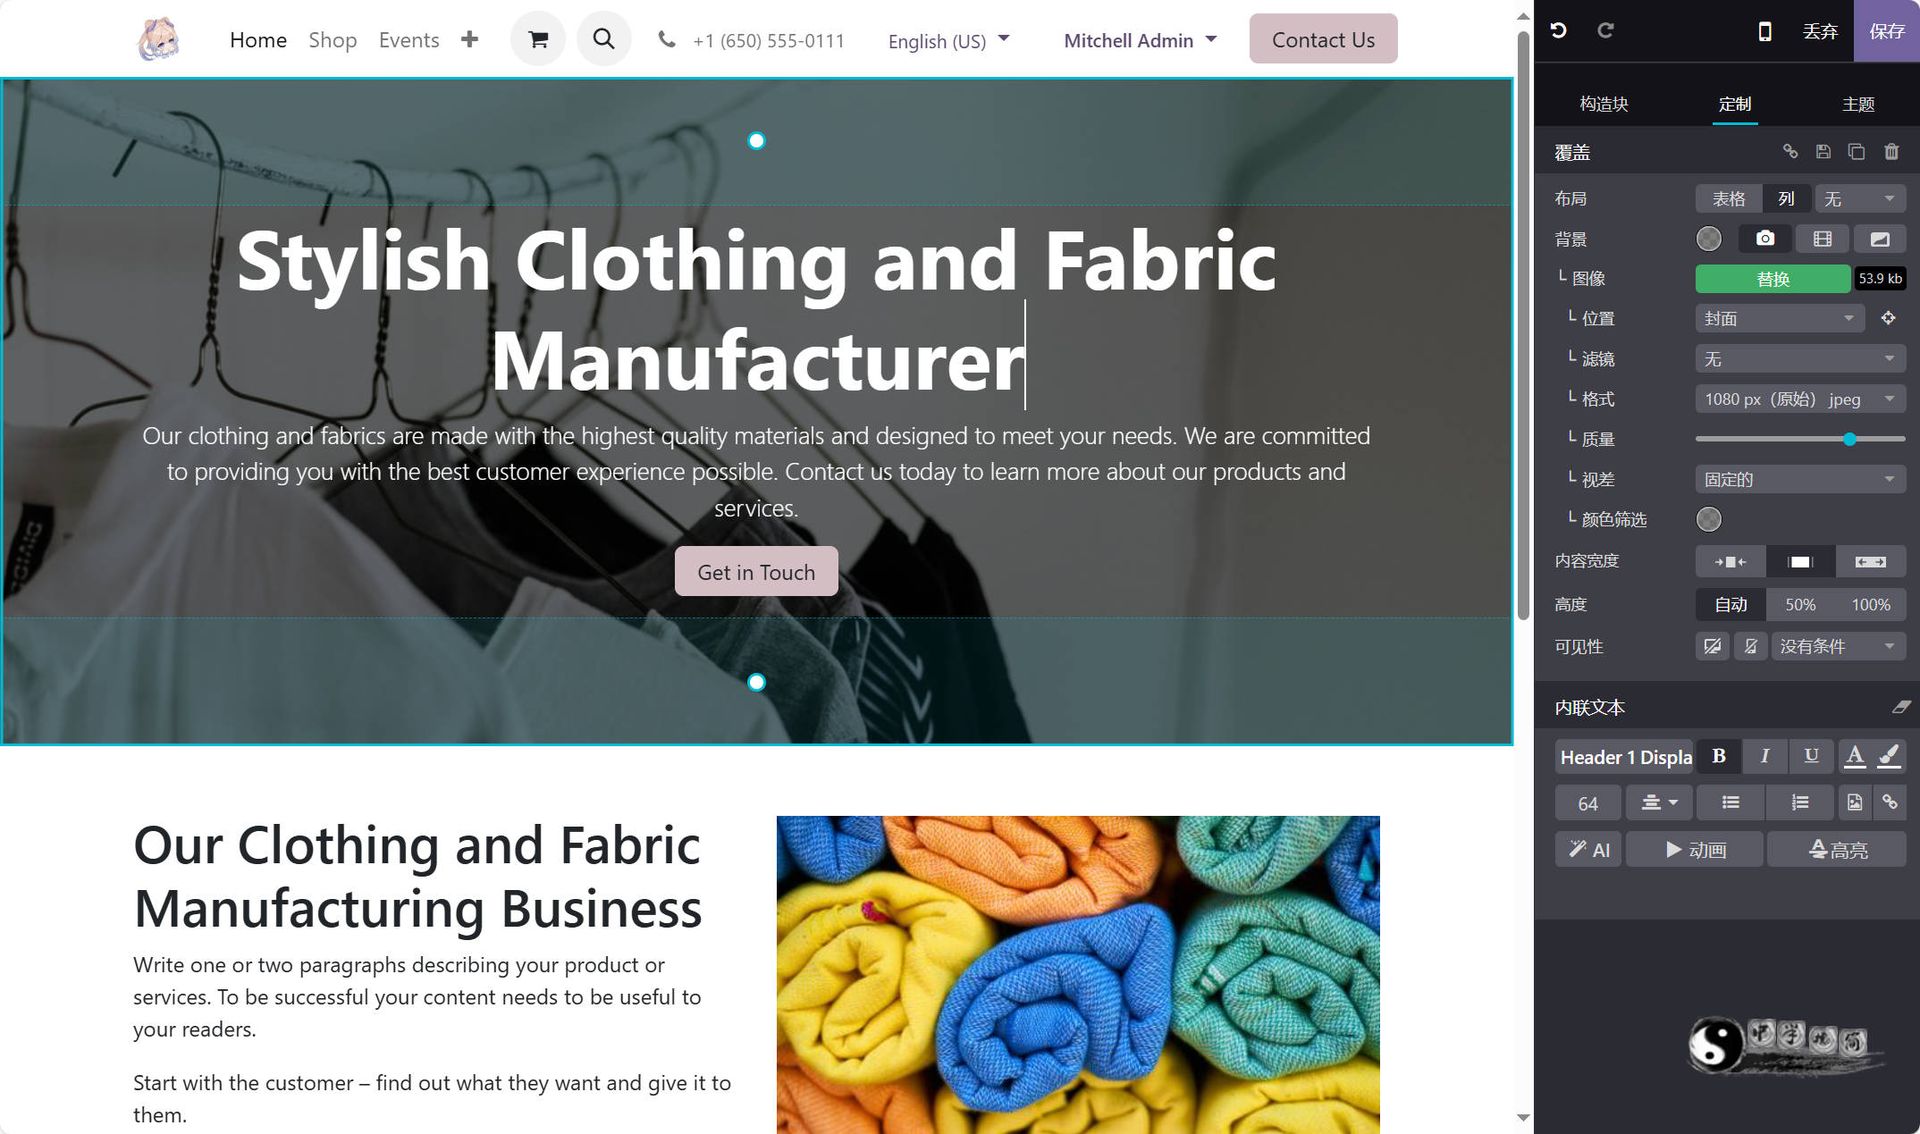Screen dimensions: 1920x1134
Task: Open the 位置 dropdown showing 封面
Action: [x=1780, y=318]
